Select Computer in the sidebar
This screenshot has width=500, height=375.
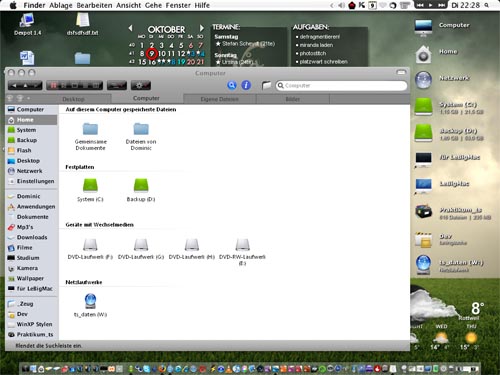(31, 109)
